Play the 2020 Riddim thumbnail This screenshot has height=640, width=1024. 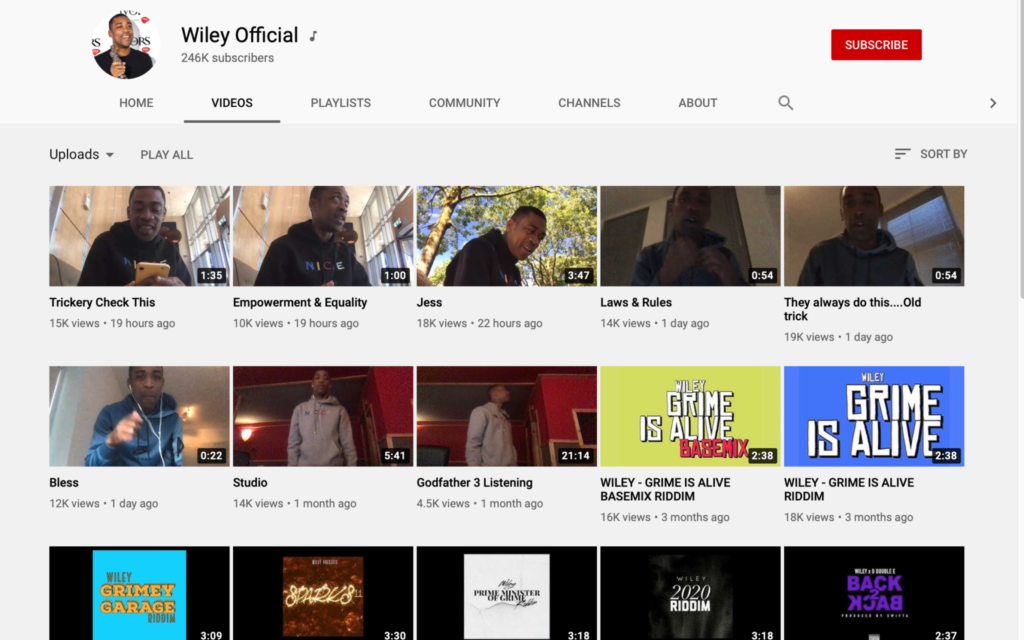[690, 593]
